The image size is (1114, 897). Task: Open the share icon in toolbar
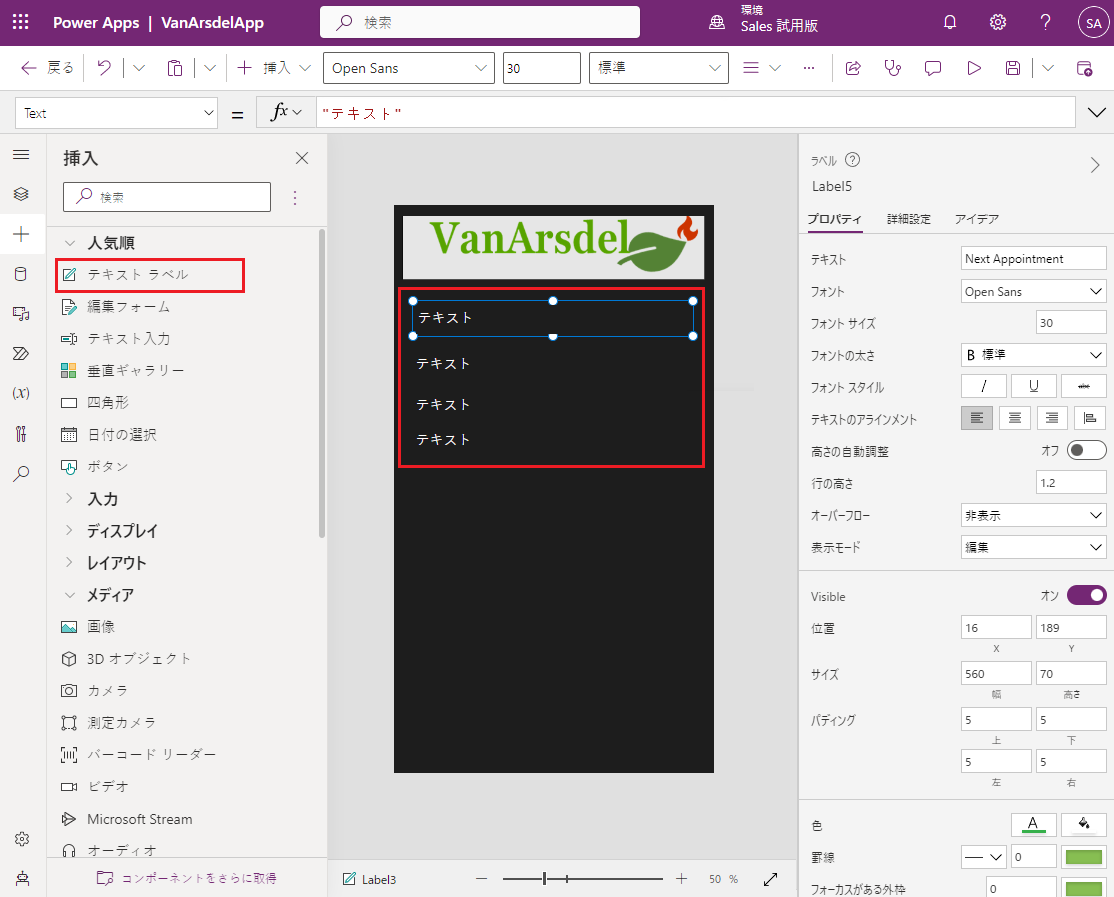point(853,68)
